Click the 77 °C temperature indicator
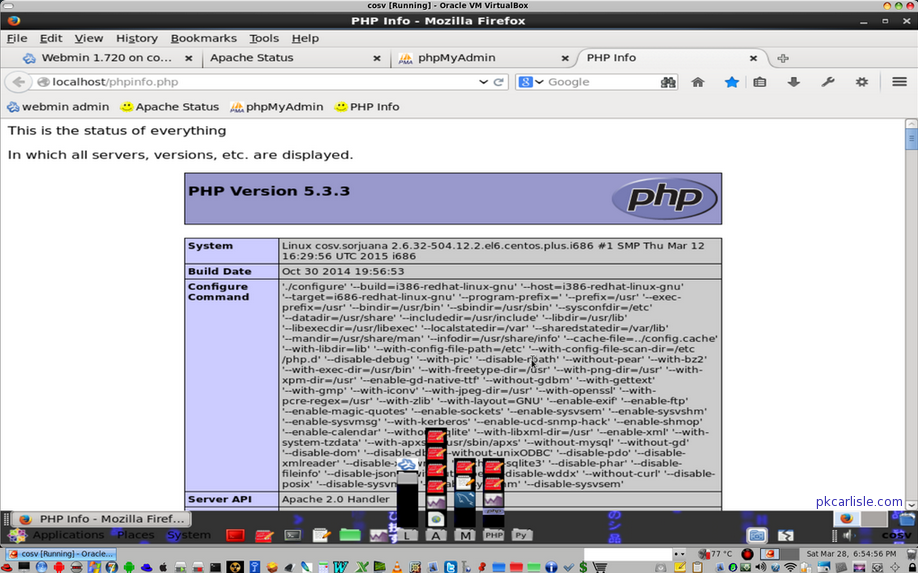Viewport: 918px width, 573px height. click(x=715, y=554)
